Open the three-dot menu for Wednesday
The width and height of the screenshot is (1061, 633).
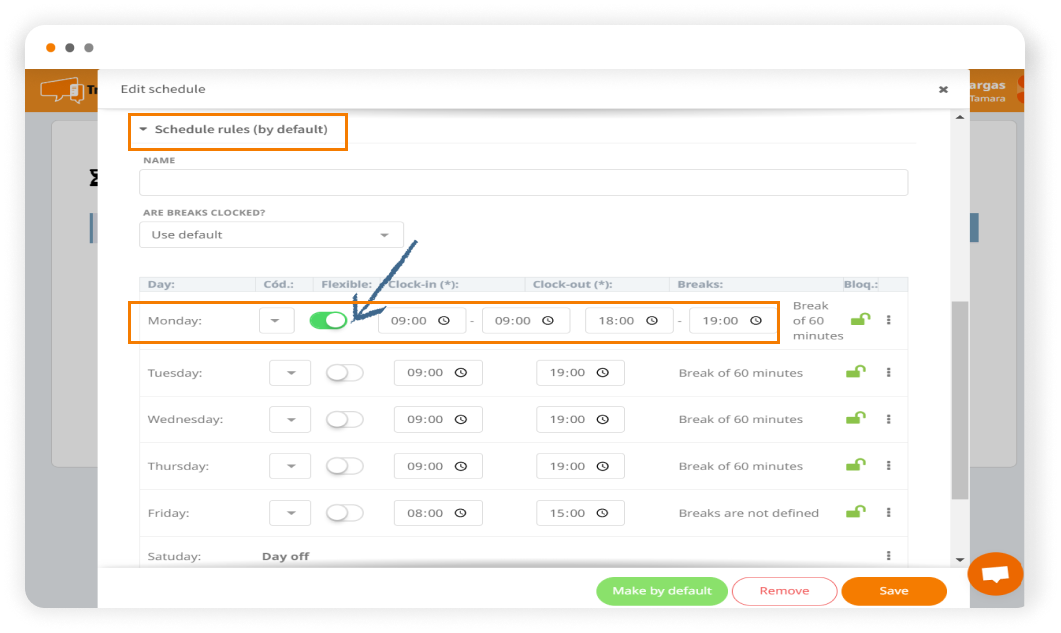click(888, 419)
